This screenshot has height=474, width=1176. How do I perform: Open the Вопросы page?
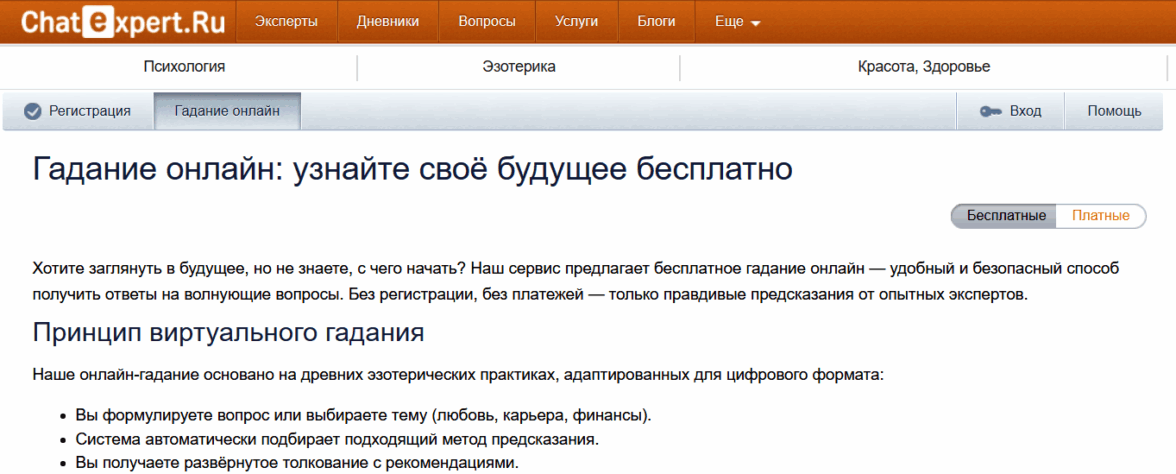click(486, 21)
